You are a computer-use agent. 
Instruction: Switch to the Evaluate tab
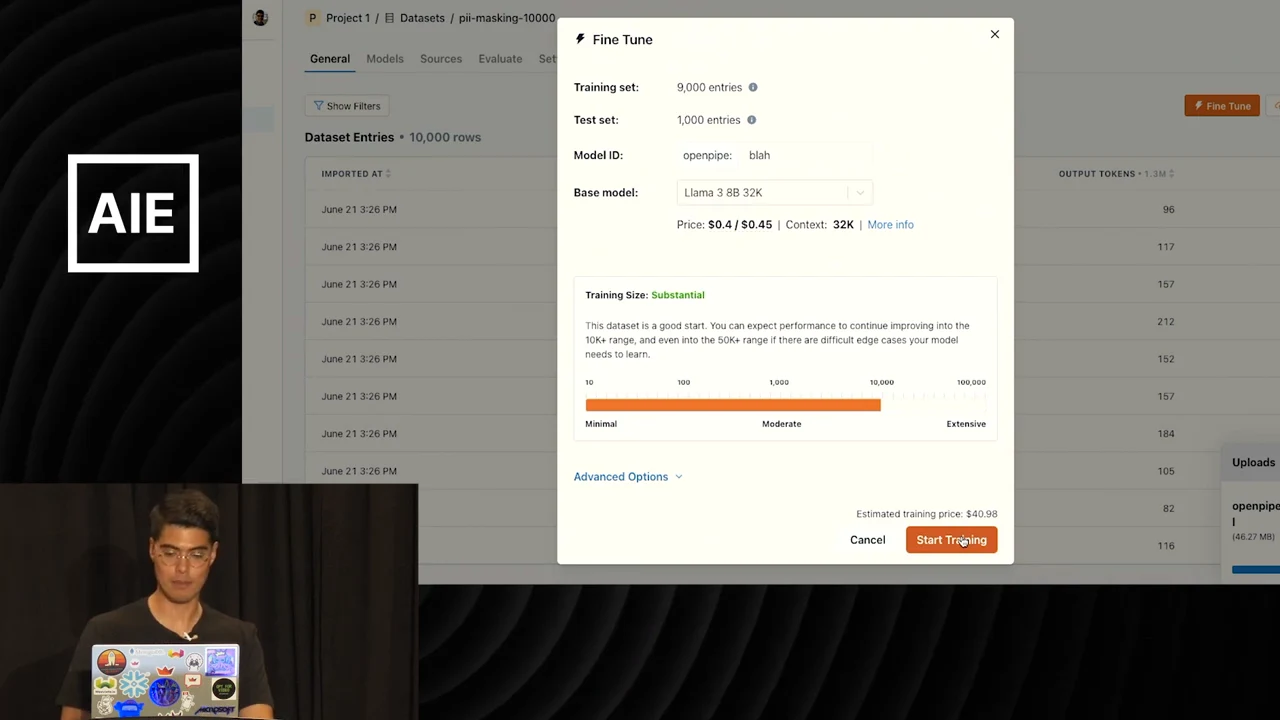coord(500,59)
